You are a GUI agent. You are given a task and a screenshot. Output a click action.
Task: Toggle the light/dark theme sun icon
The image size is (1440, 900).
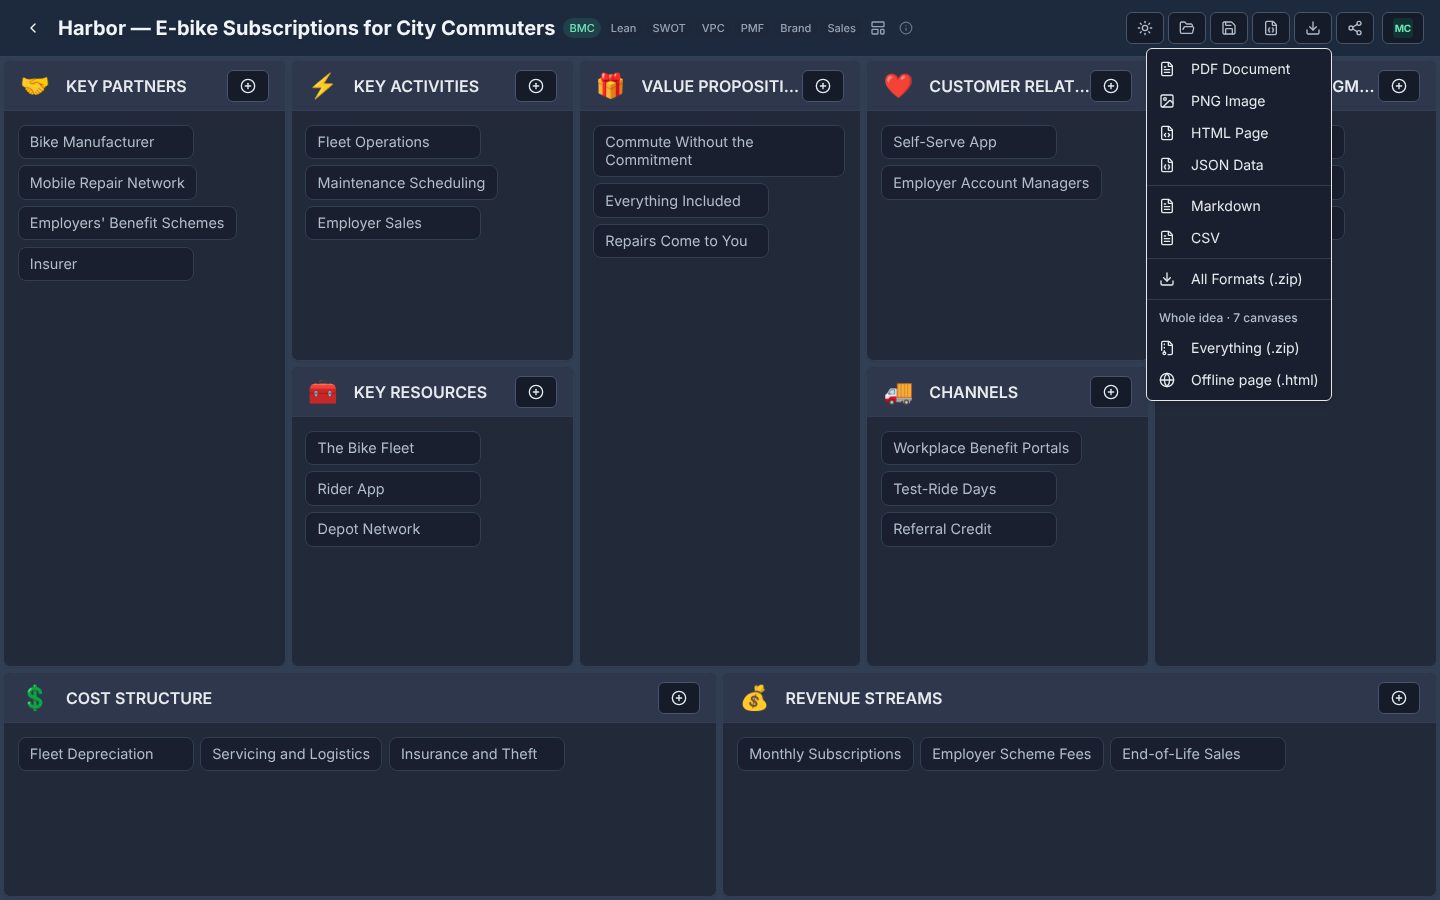pyautogui.click(x=1145, y=28)
